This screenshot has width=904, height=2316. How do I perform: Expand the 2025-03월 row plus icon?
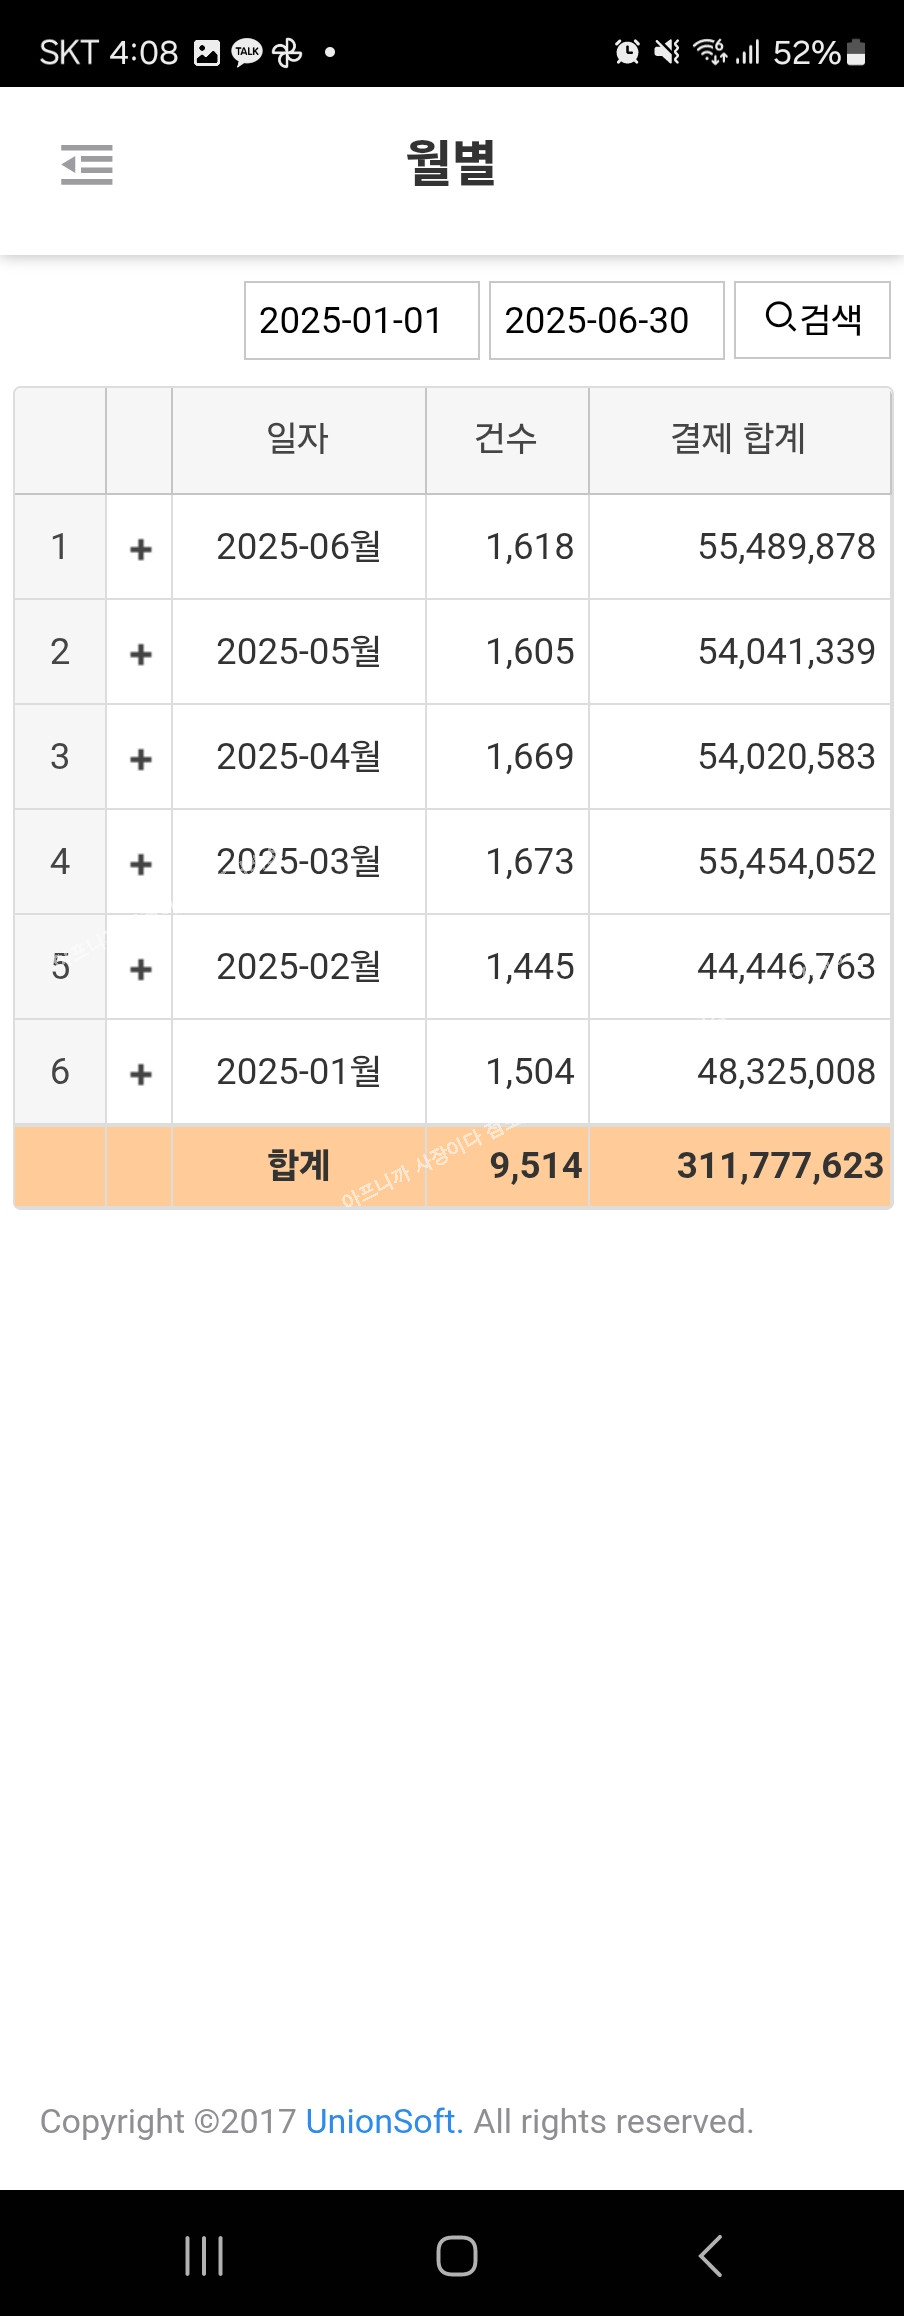pyautogui.click(x=141, y=863)
